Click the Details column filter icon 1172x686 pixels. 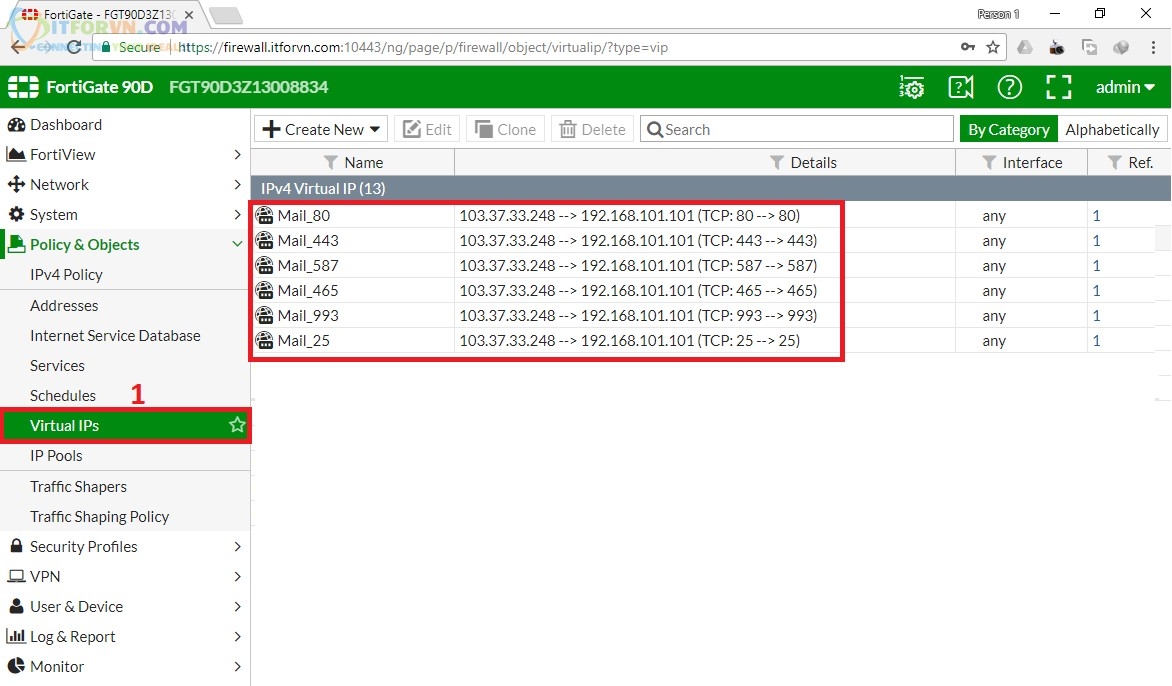(776, 162)
